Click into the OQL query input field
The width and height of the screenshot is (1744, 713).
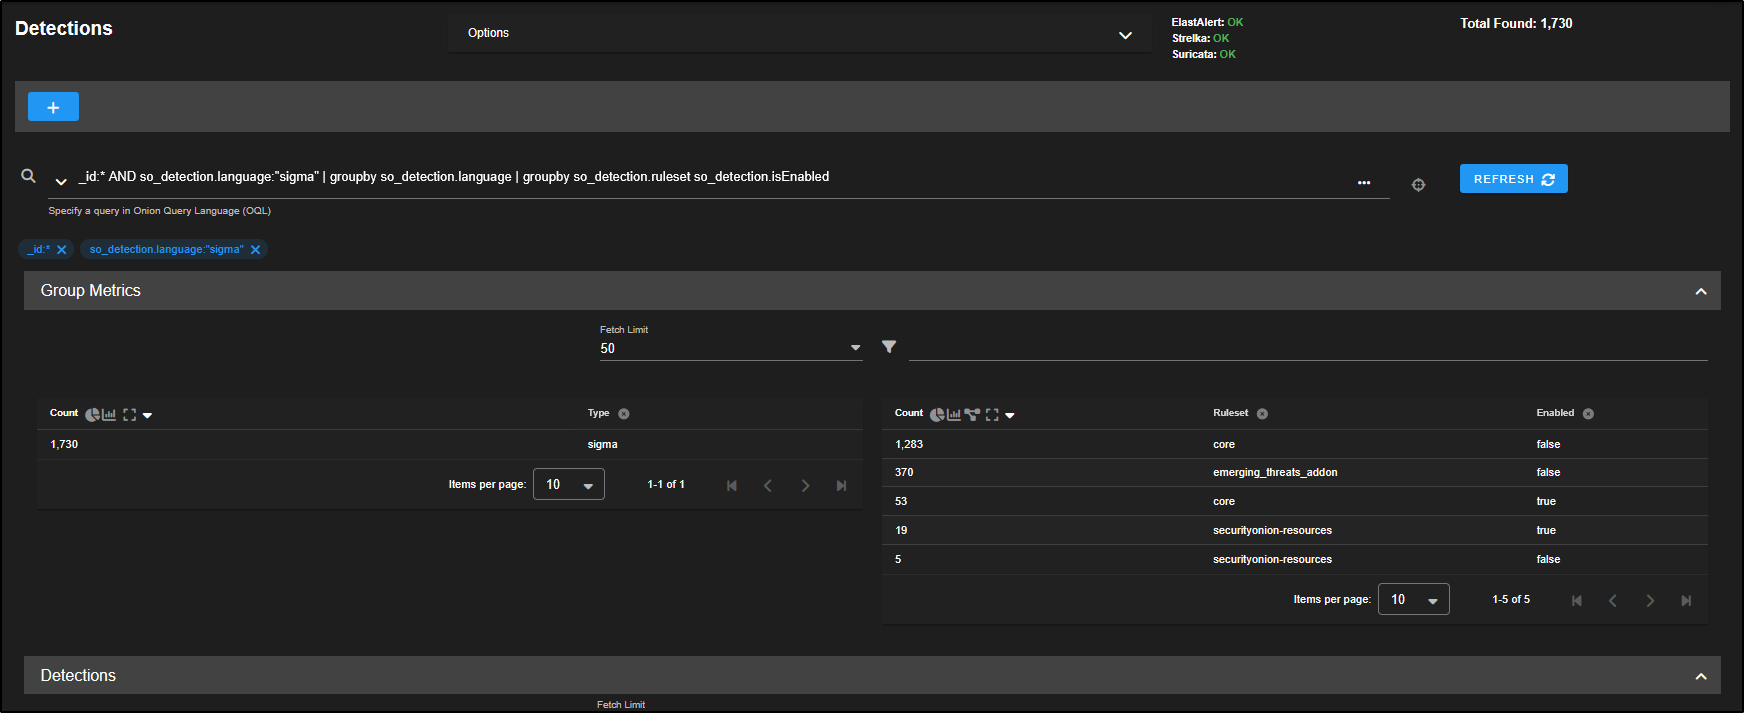(x=700, y=177)
